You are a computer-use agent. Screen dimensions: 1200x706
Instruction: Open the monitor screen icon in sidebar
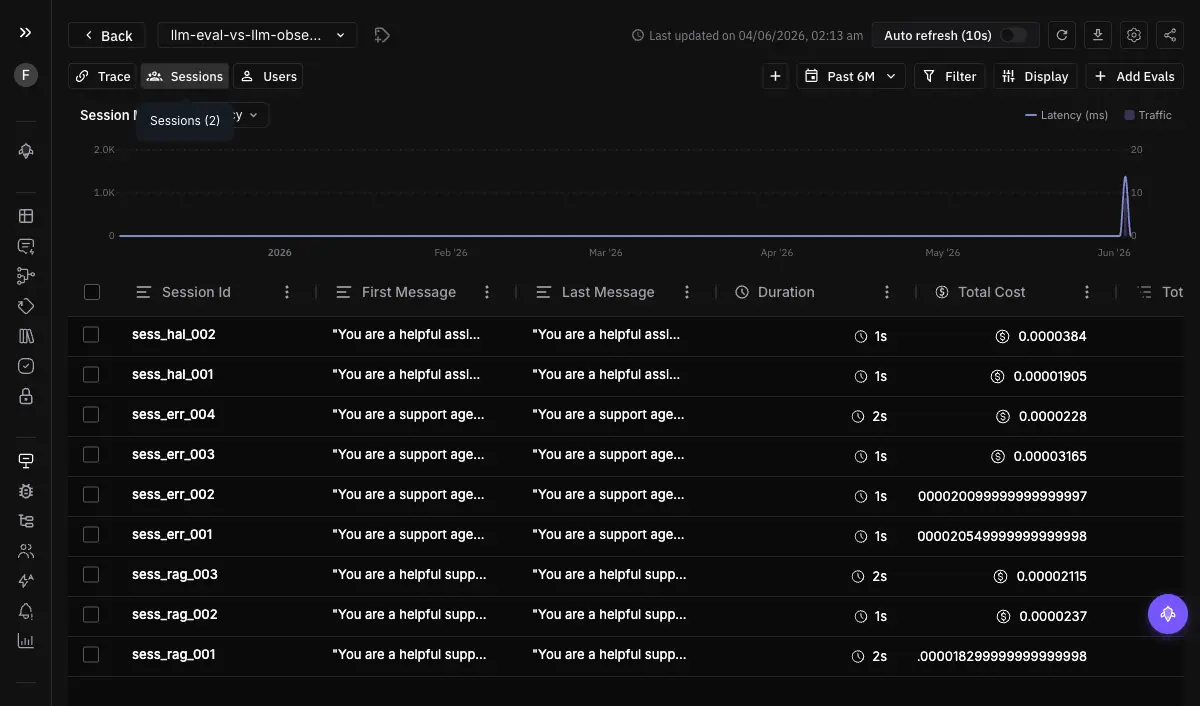click(x=26, y=461)
